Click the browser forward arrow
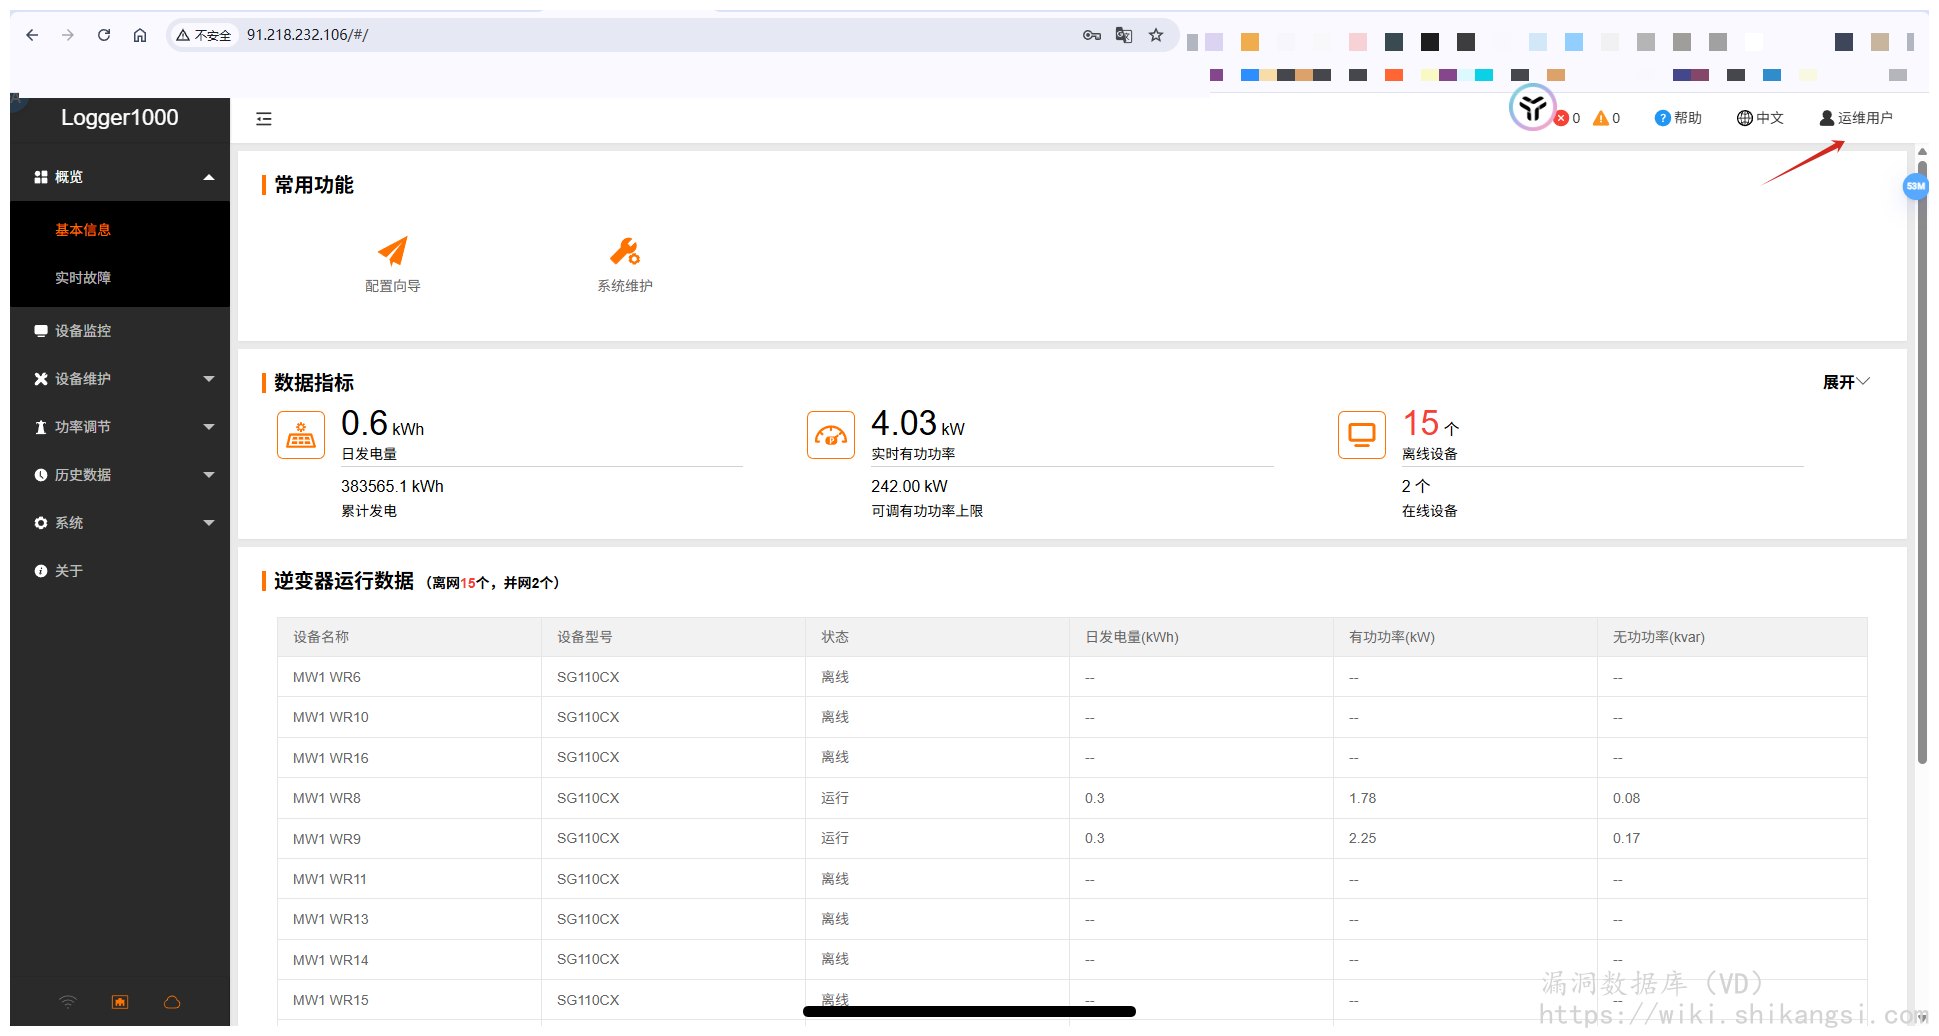Image resolution: width=1939 pixels, height=1036 pixels. (68, 35)
